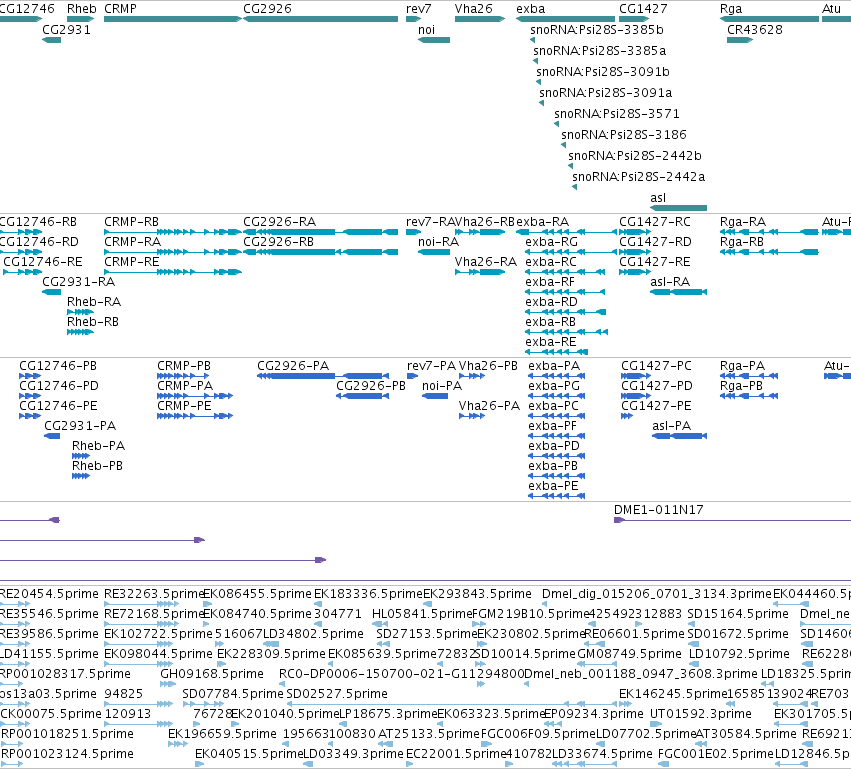Select the CG12746-RE transcript label
The height and width of the screenshot is (769, 851).
click(x=43, y=262)
